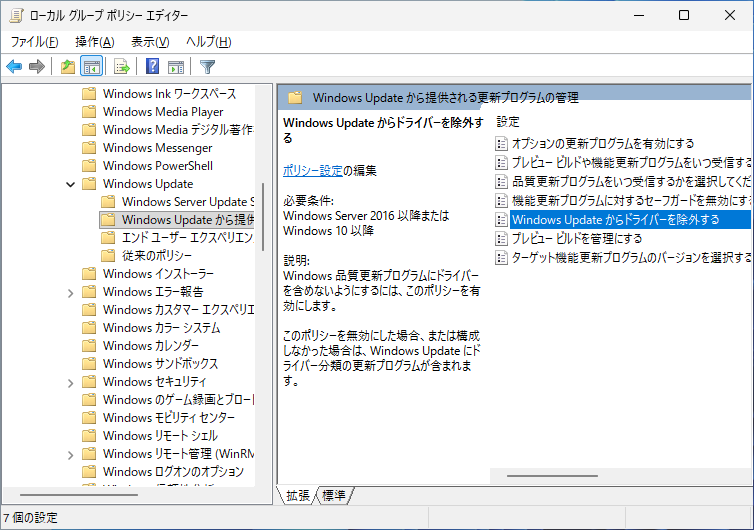Open the 表示(V) menu
754x530 pixels.
pyautogui.click(x=150, y=42)
